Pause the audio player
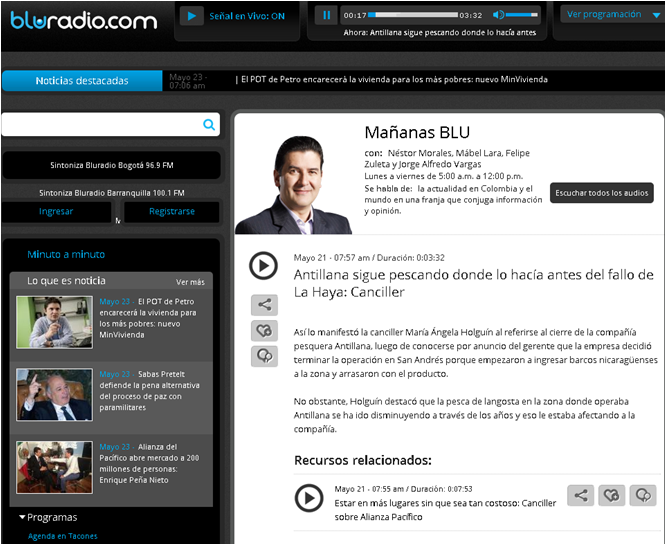This screenshot has width=666, height=545. (326, 15)
